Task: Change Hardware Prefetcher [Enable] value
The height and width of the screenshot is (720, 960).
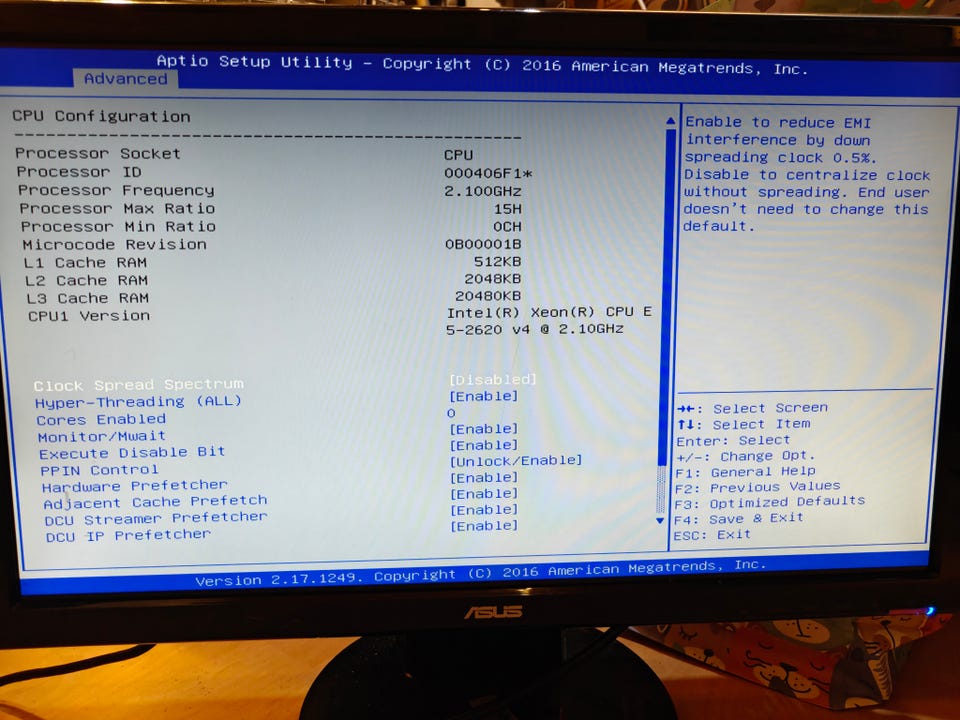Action: click(x=484, y=478)
